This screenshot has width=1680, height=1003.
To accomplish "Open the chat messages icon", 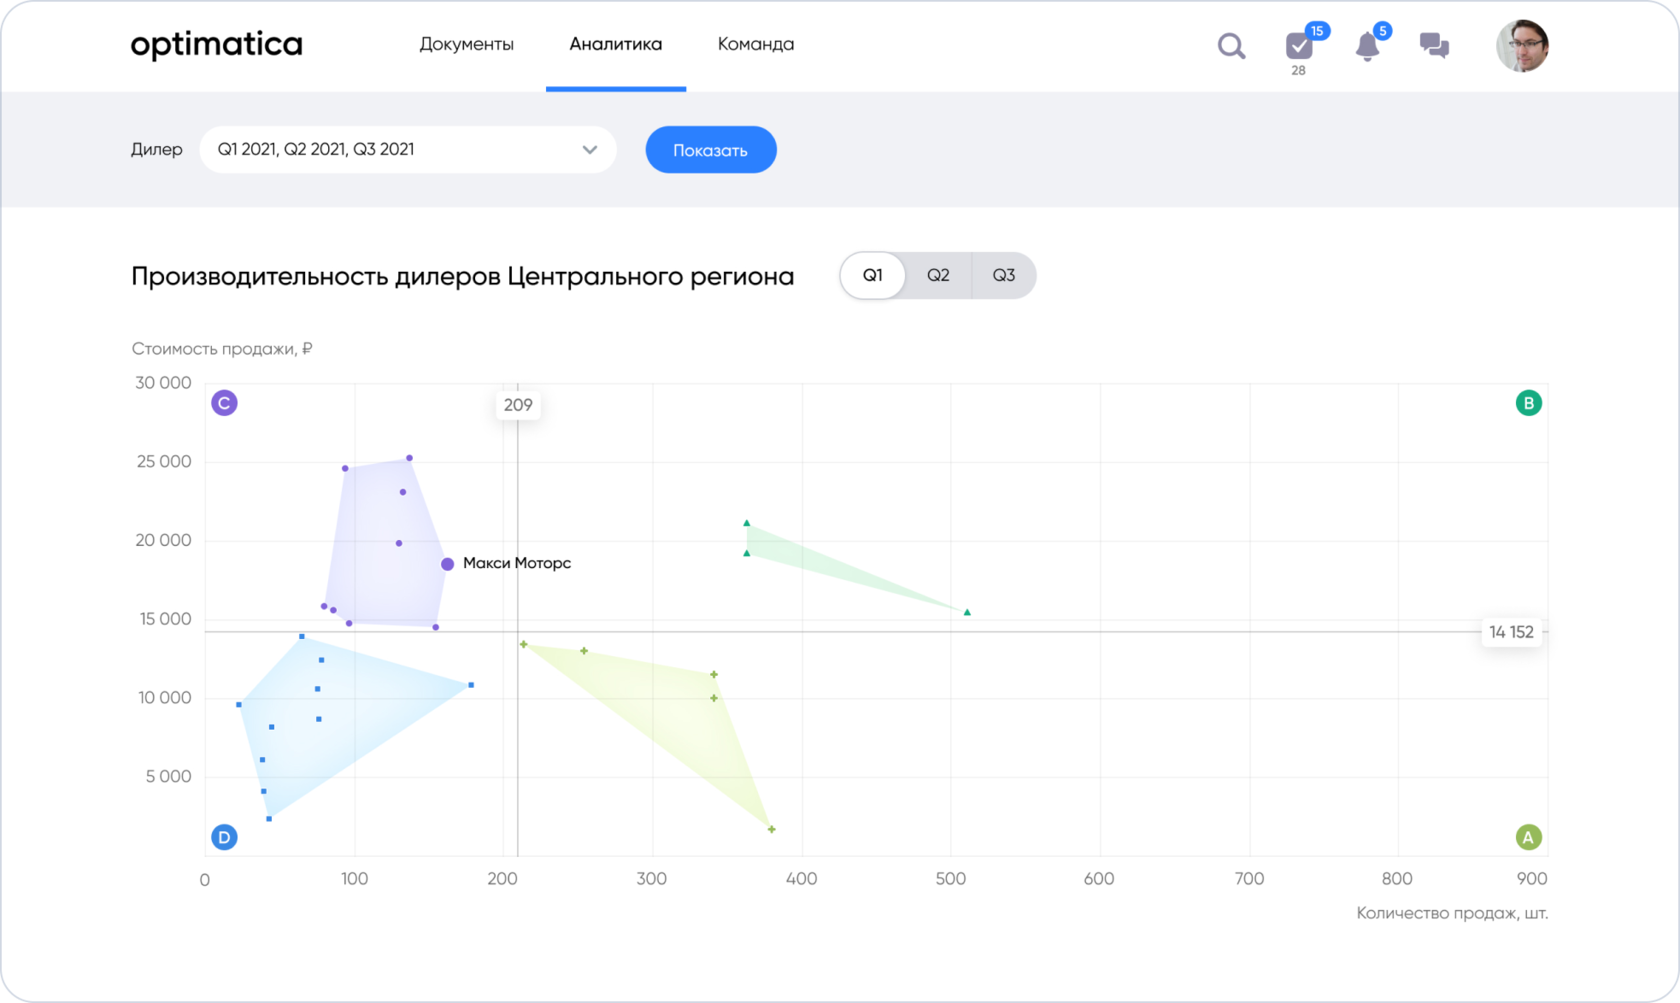I will pos(1434,46).
